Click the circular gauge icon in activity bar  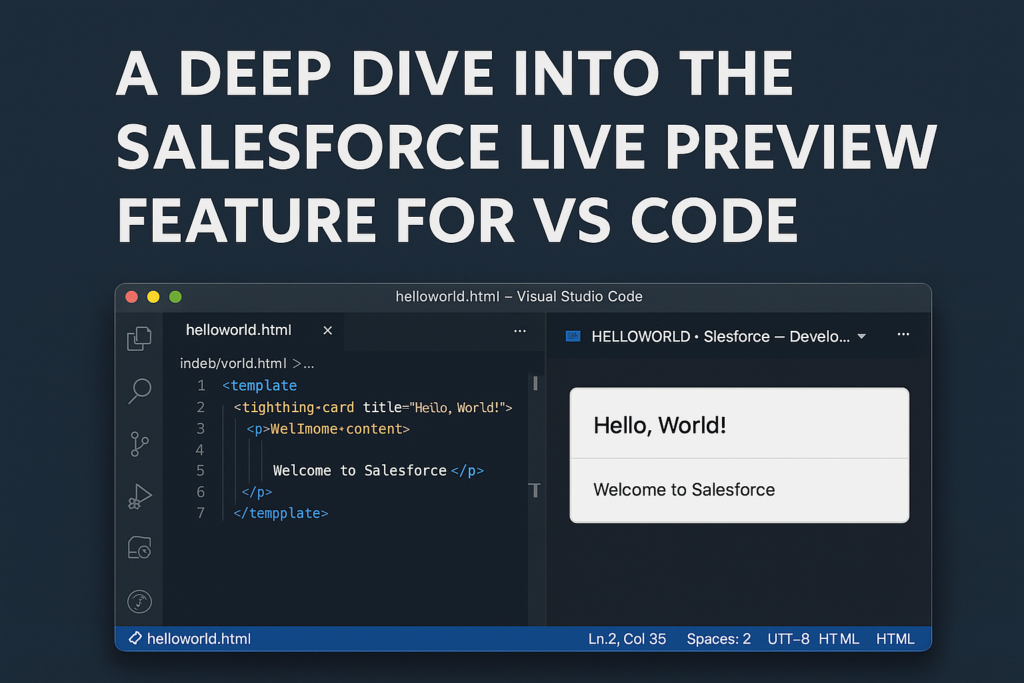point(139,601)
